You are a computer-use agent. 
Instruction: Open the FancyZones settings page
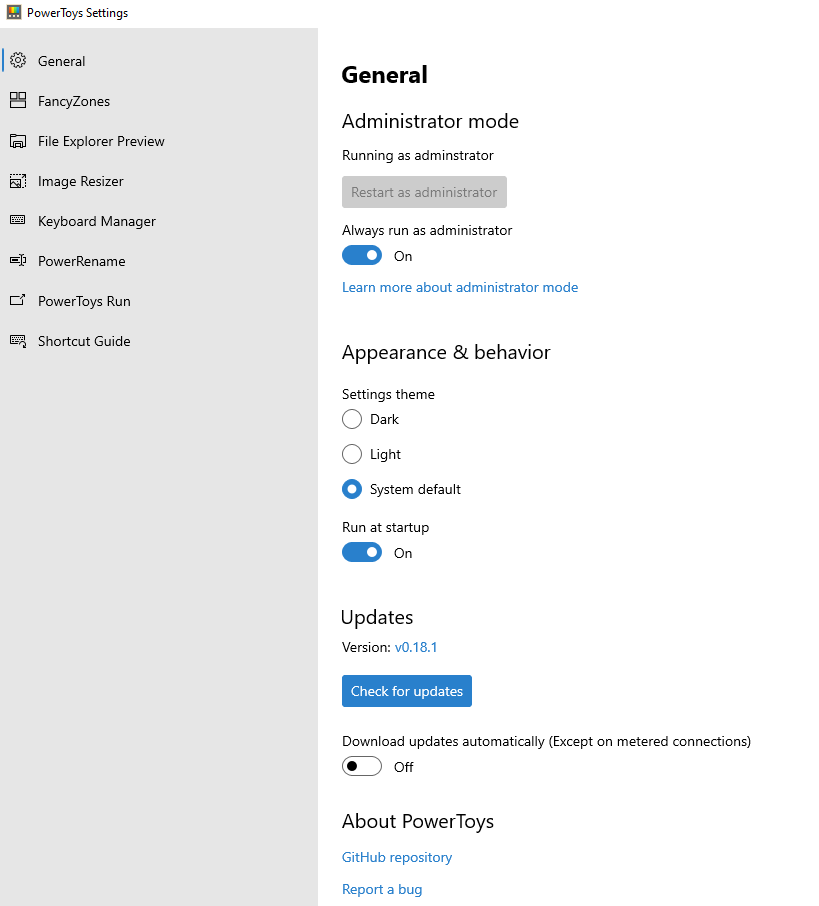159,101
